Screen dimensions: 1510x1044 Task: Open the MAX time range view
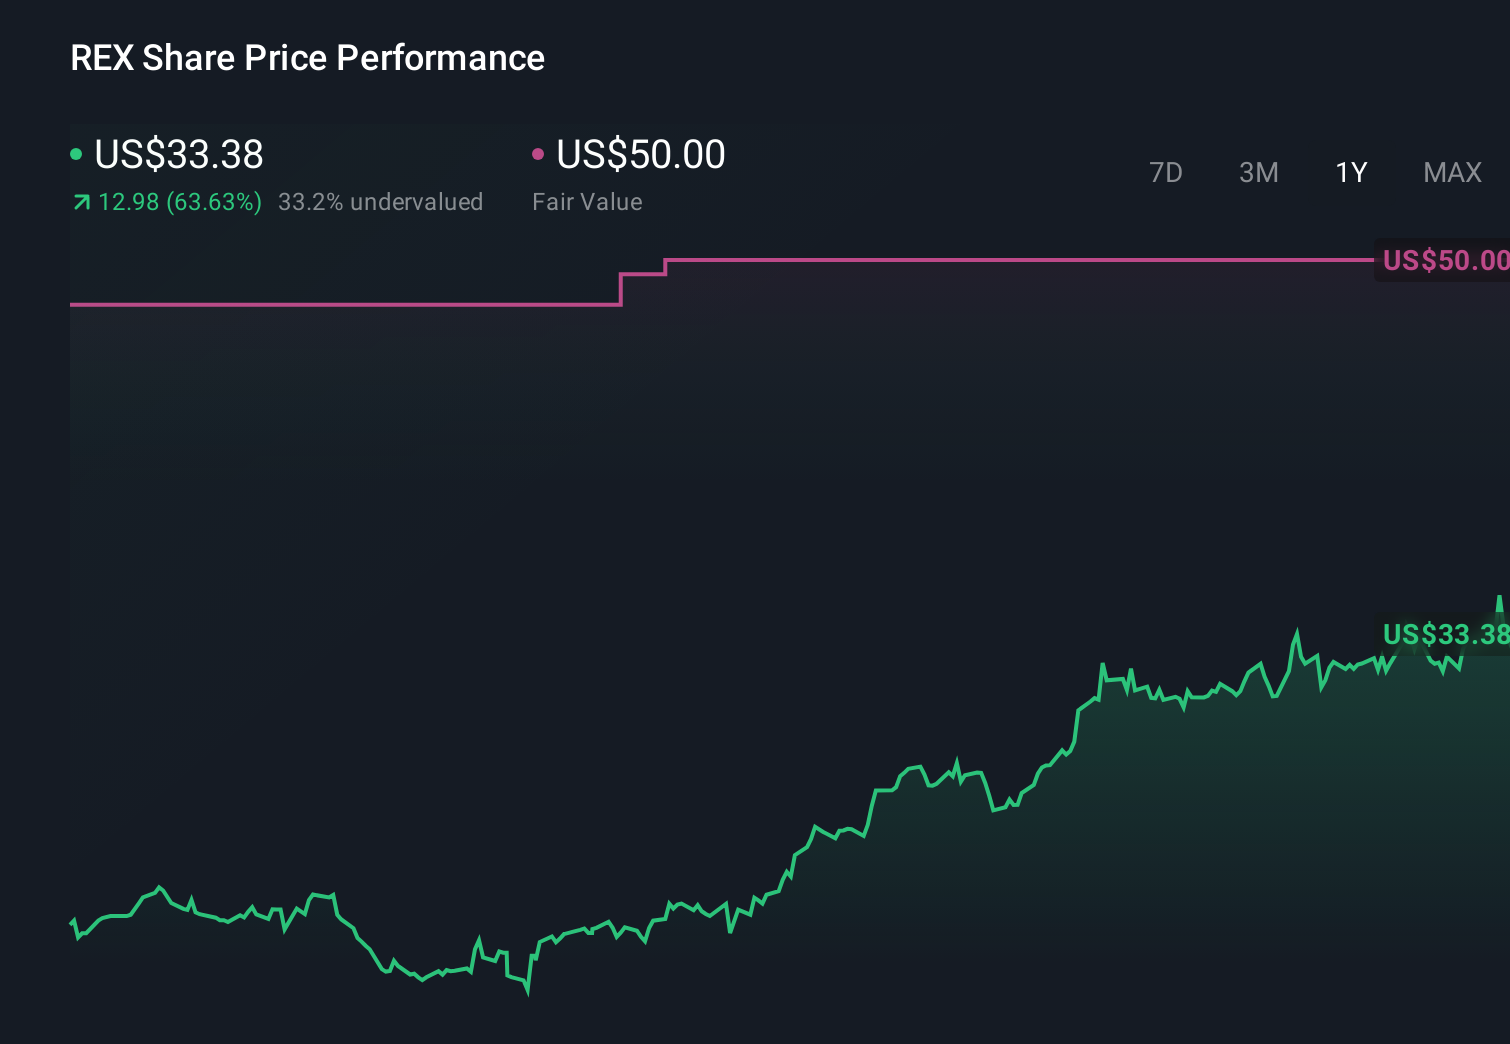pyautogui.click(x=1451, y=172)
